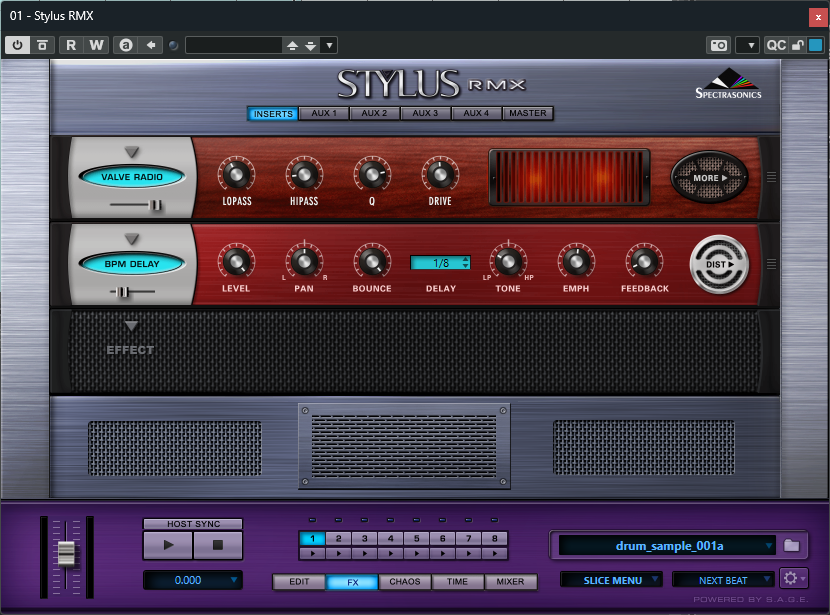Viewport: 830px width, 615px height.
Task: Enable Read automation (R) button
Action: pyautogui.click(x=71, y=45)
